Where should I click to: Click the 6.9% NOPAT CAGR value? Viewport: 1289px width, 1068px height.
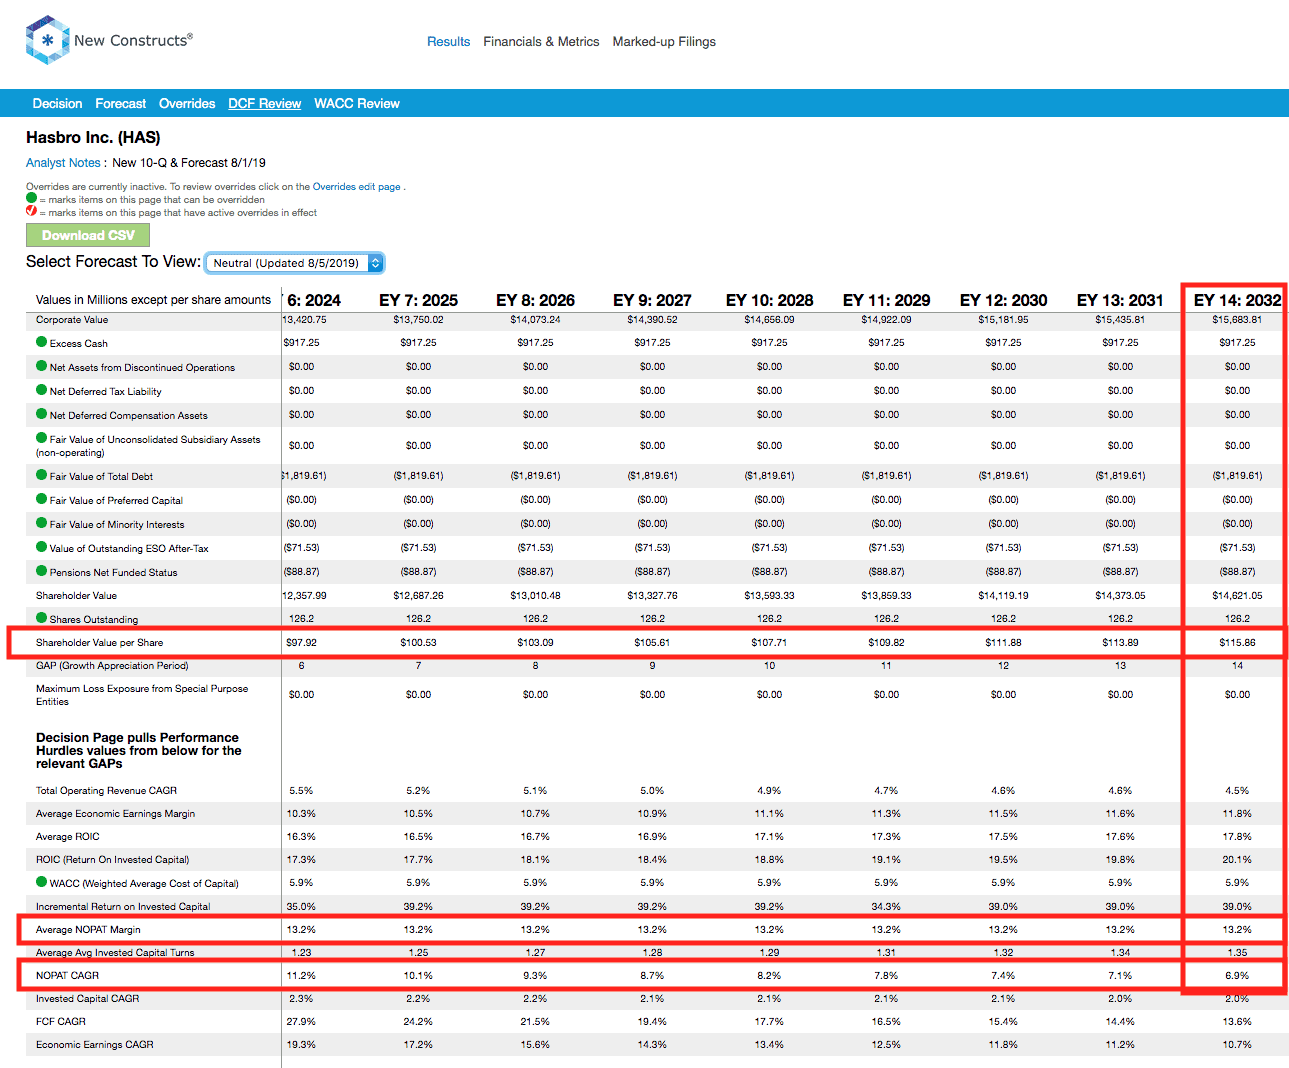pos(1237,976)
